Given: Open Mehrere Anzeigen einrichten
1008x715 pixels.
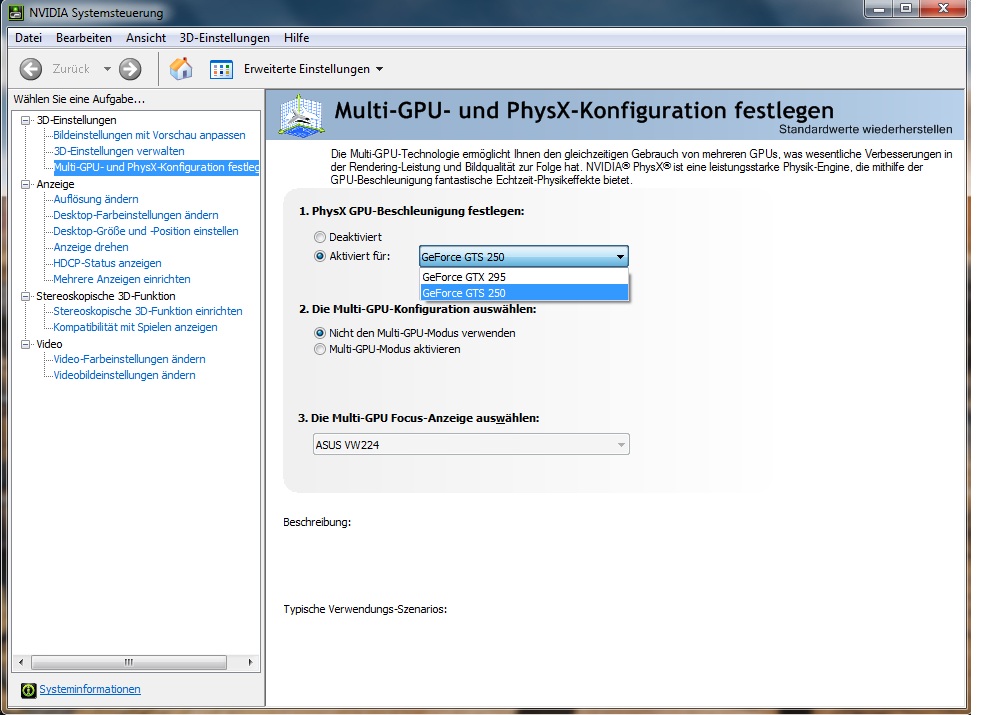Looking at the screenshot, I should 122,280.
